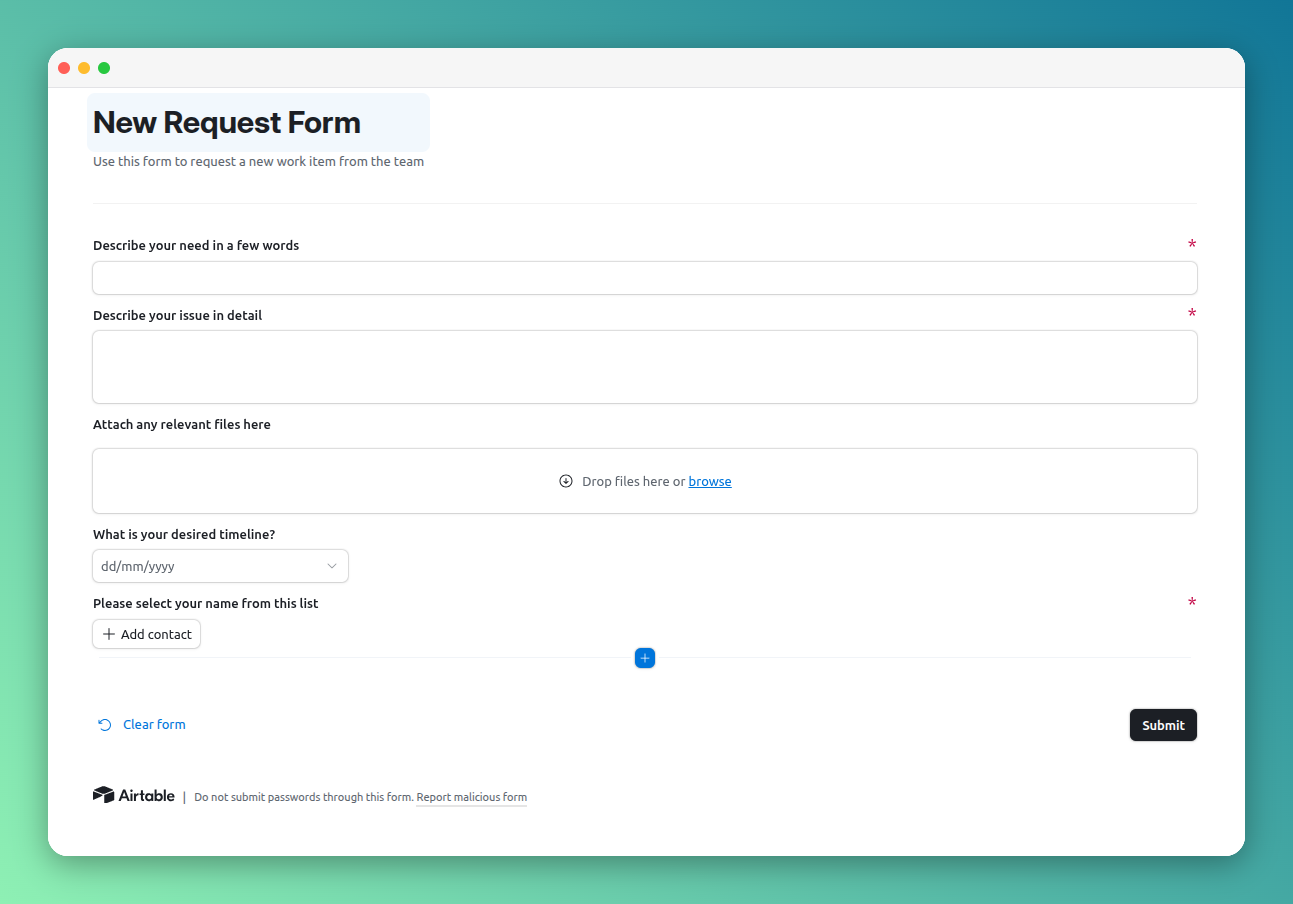Click the green maximize window button
This screenshot has height=904, width=1293.
[x=104, y=67]
